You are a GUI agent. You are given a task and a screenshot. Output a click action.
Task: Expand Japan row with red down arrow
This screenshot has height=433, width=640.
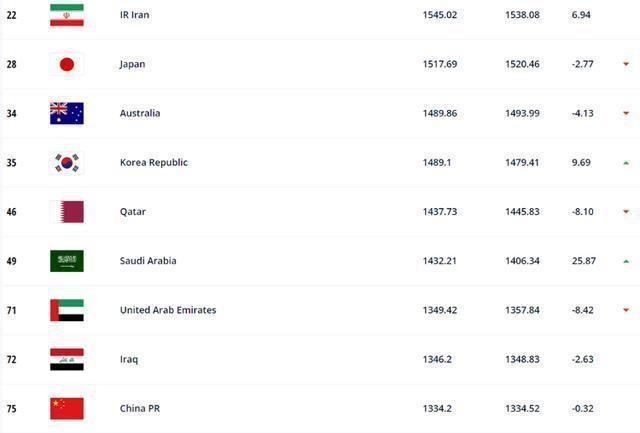point(626,64)
